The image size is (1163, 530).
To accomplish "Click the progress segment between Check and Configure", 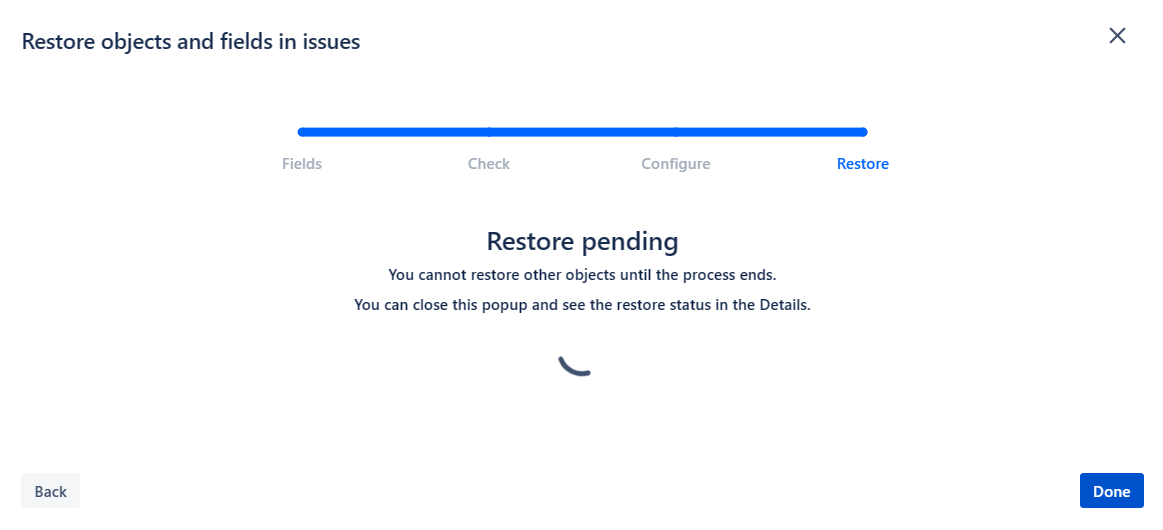I will 582,132.
